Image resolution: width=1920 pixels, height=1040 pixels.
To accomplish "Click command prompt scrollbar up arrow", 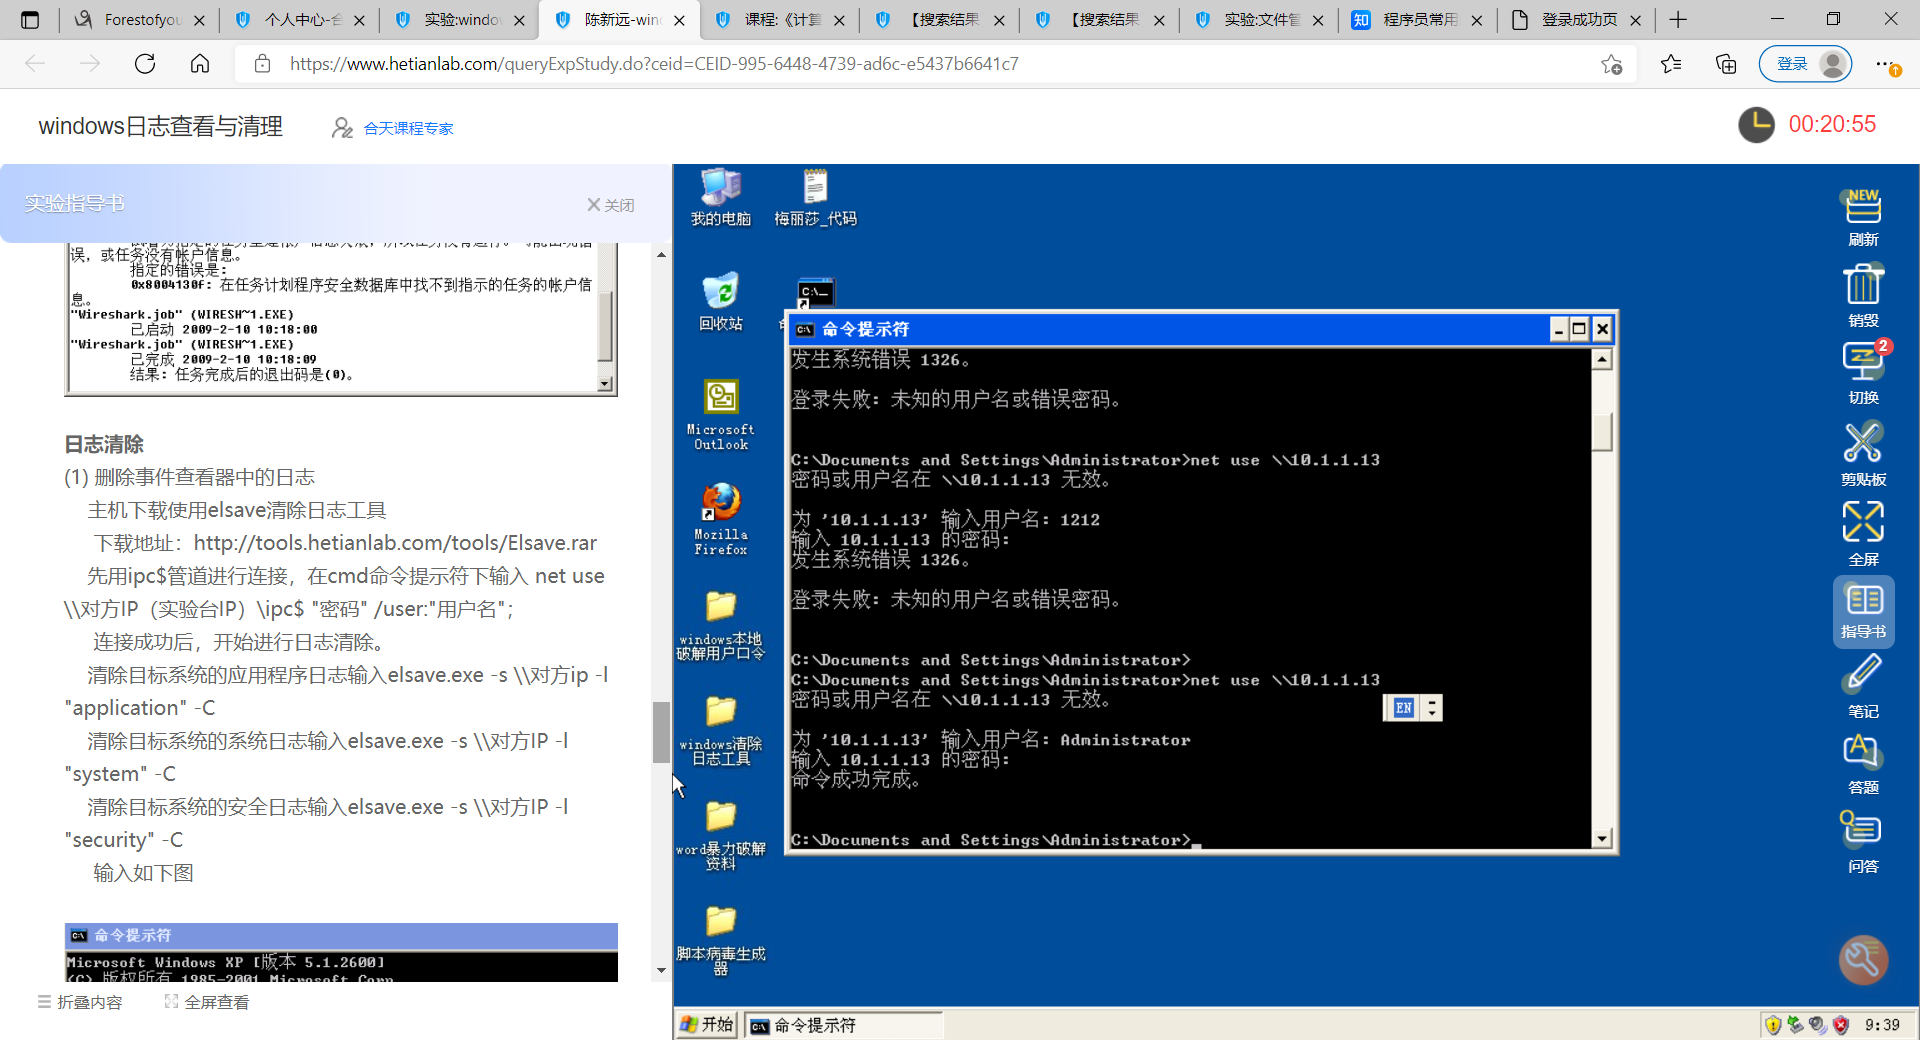I will click(x=1602, y=359).
